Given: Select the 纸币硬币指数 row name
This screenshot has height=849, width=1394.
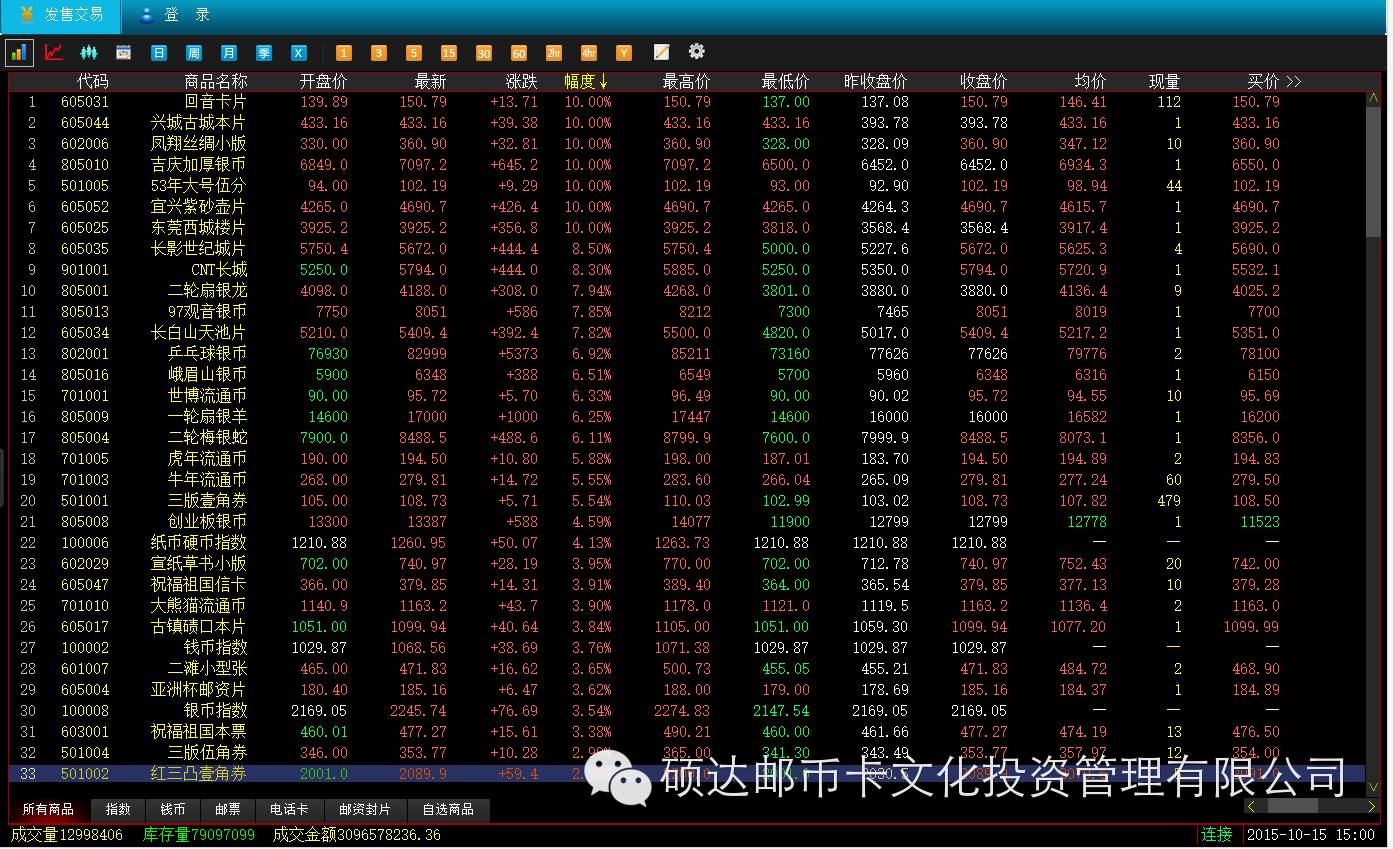Looking at the screenshot, I should point(198,543).
